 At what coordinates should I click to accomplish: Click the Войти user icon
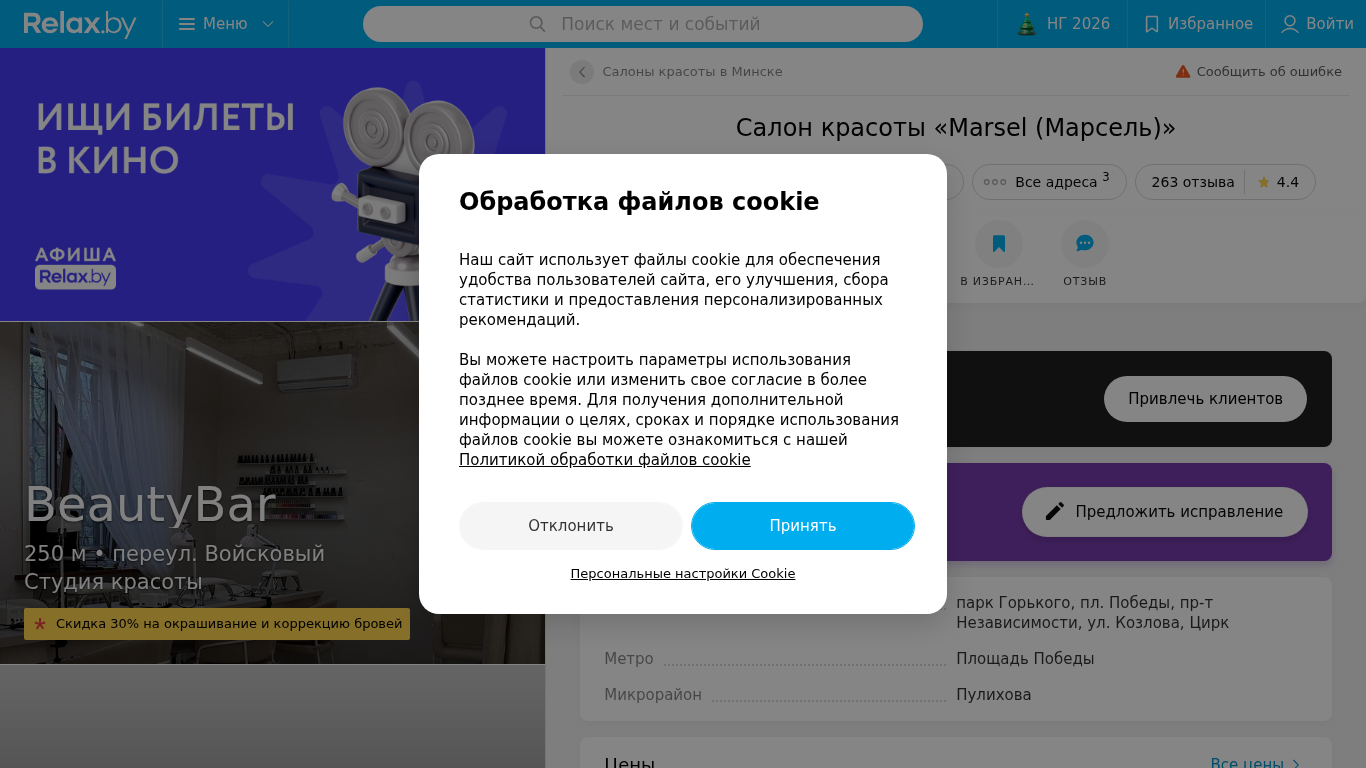1290,24
